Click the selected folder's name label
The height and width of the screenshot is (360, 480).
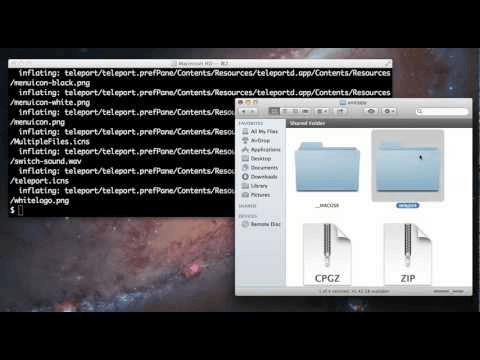408,205
